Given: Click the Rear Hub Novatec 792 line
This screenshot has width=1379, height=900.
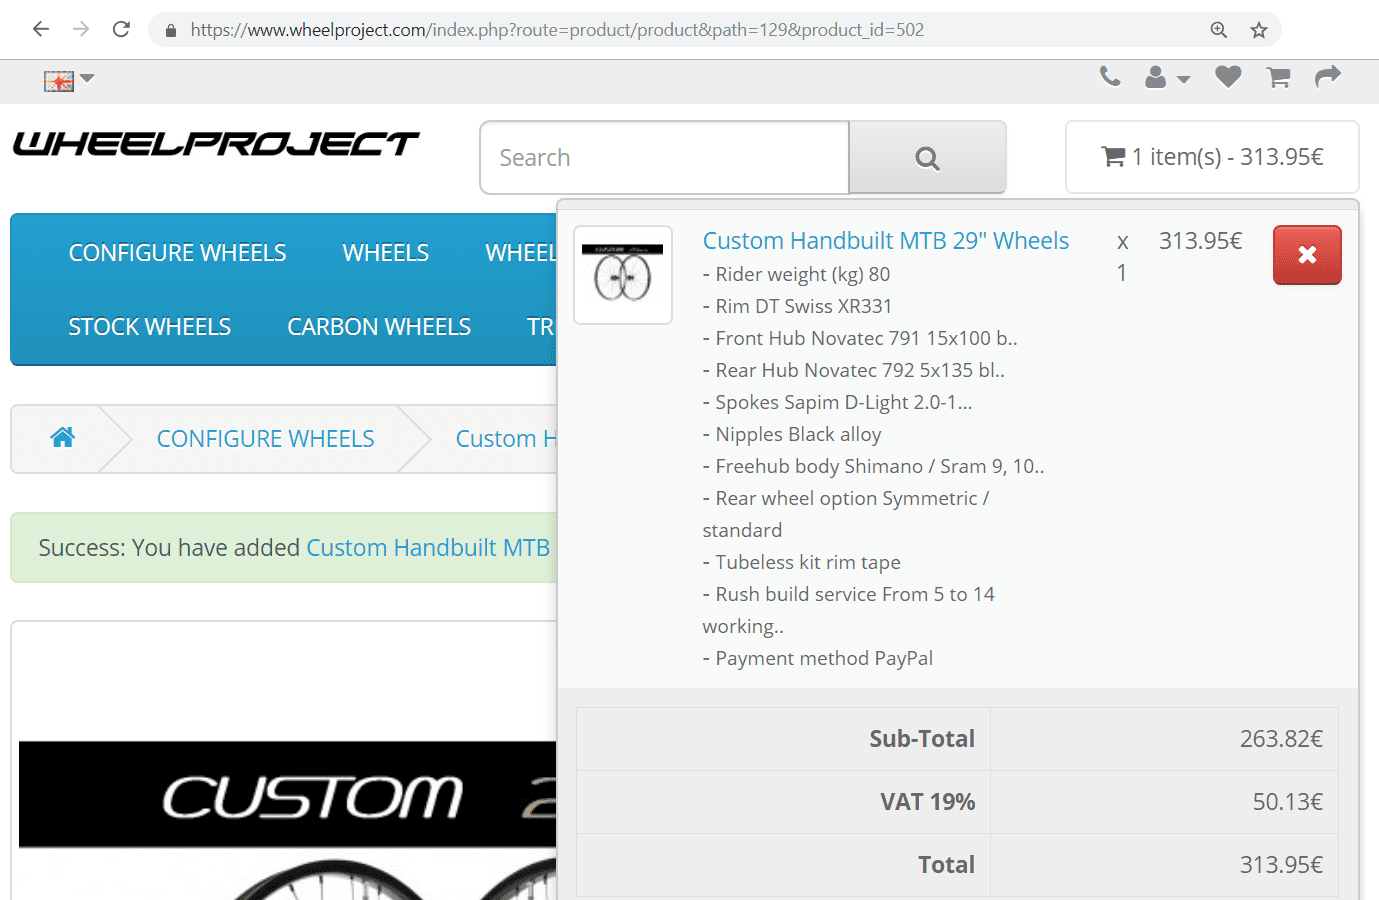Looking at the screenshot, I should click(854, 370).
